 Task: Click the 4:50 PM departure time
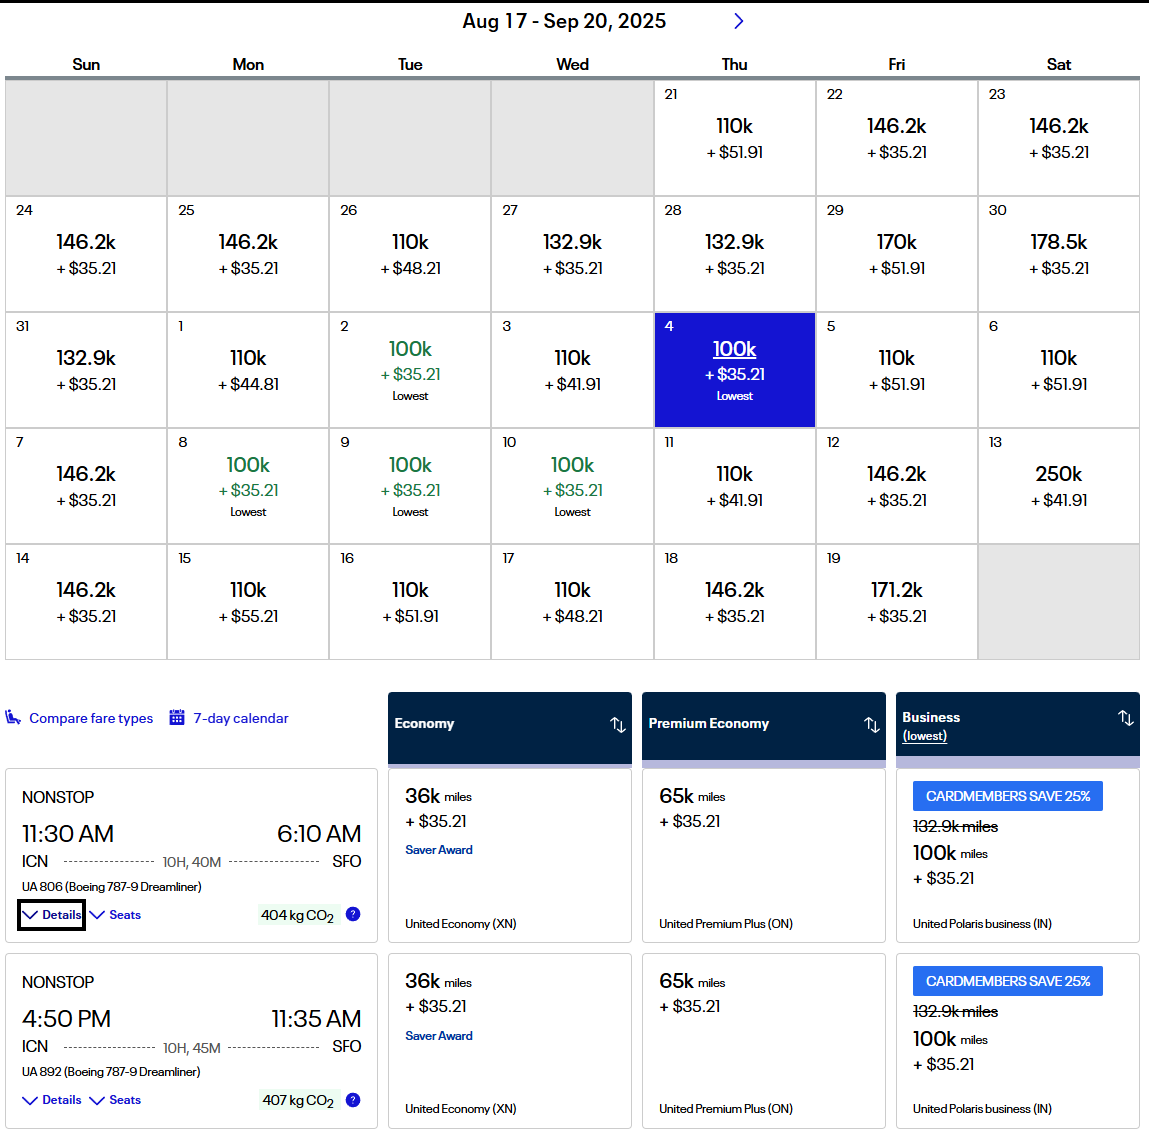click(x=66, y=1019)
